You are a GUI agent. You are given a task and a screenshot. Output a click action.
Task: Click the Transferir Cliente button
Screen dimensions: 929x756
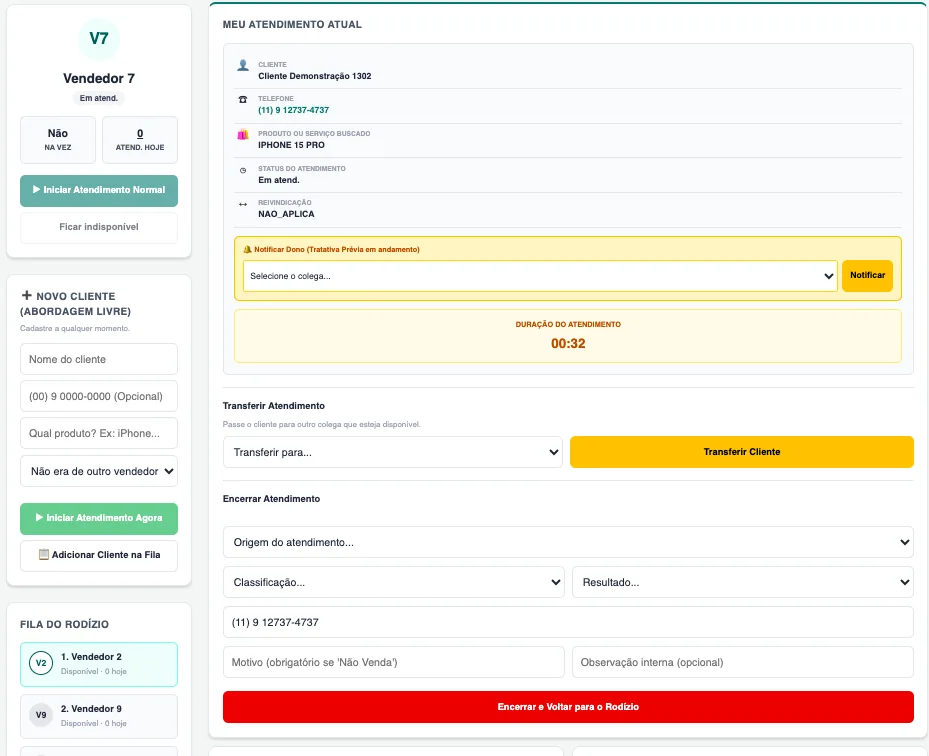coord(742,452)
